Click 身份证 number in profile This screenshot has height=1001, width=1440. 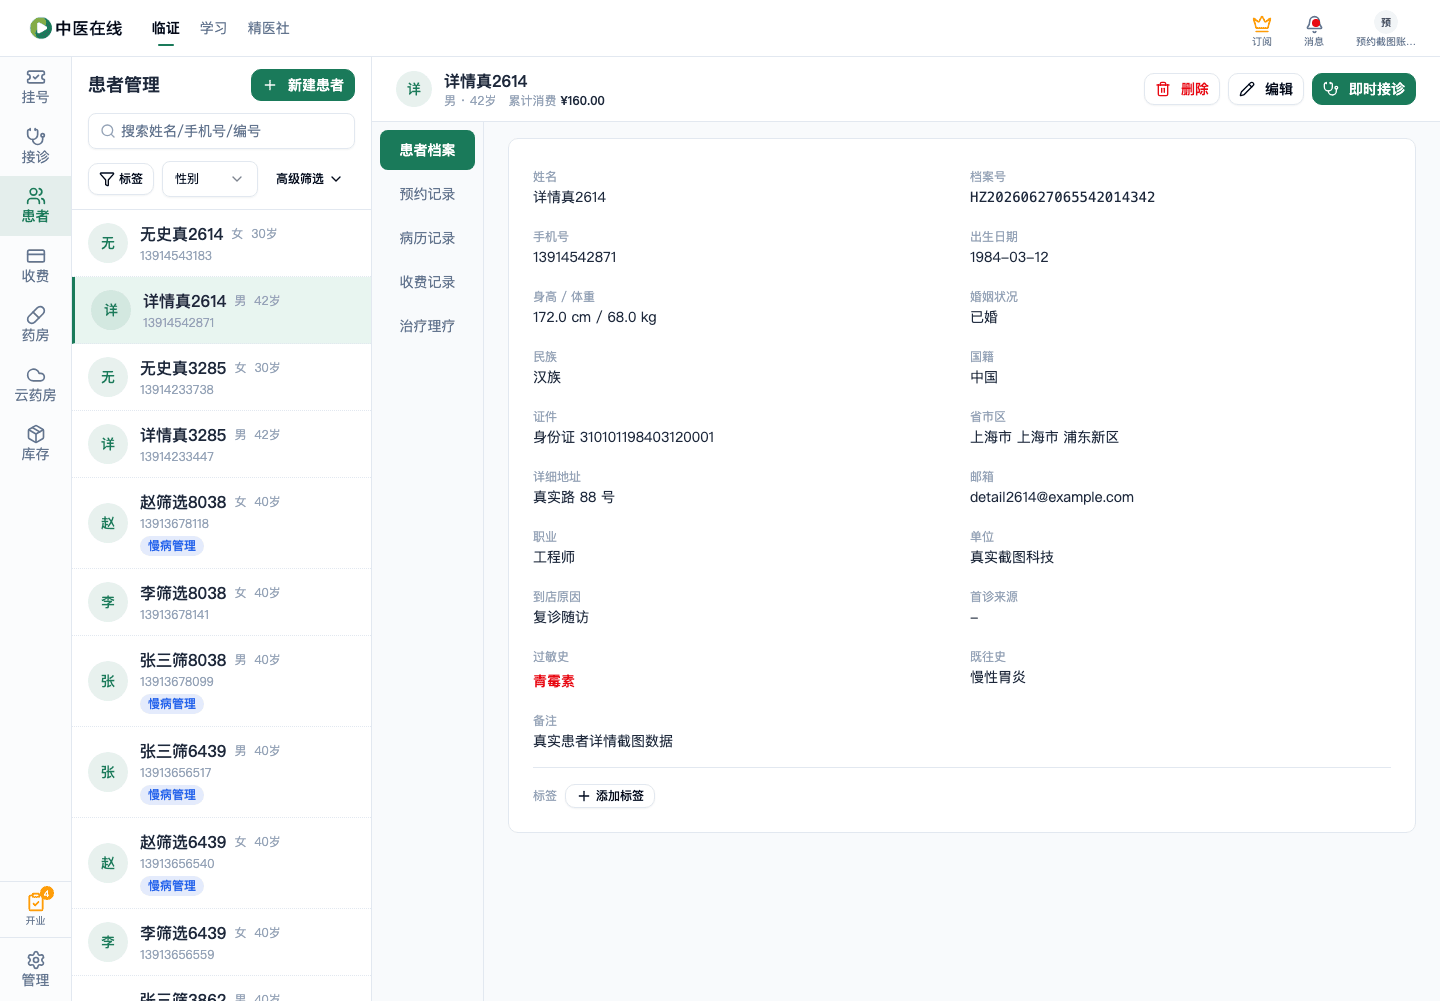tap(624, 437)
